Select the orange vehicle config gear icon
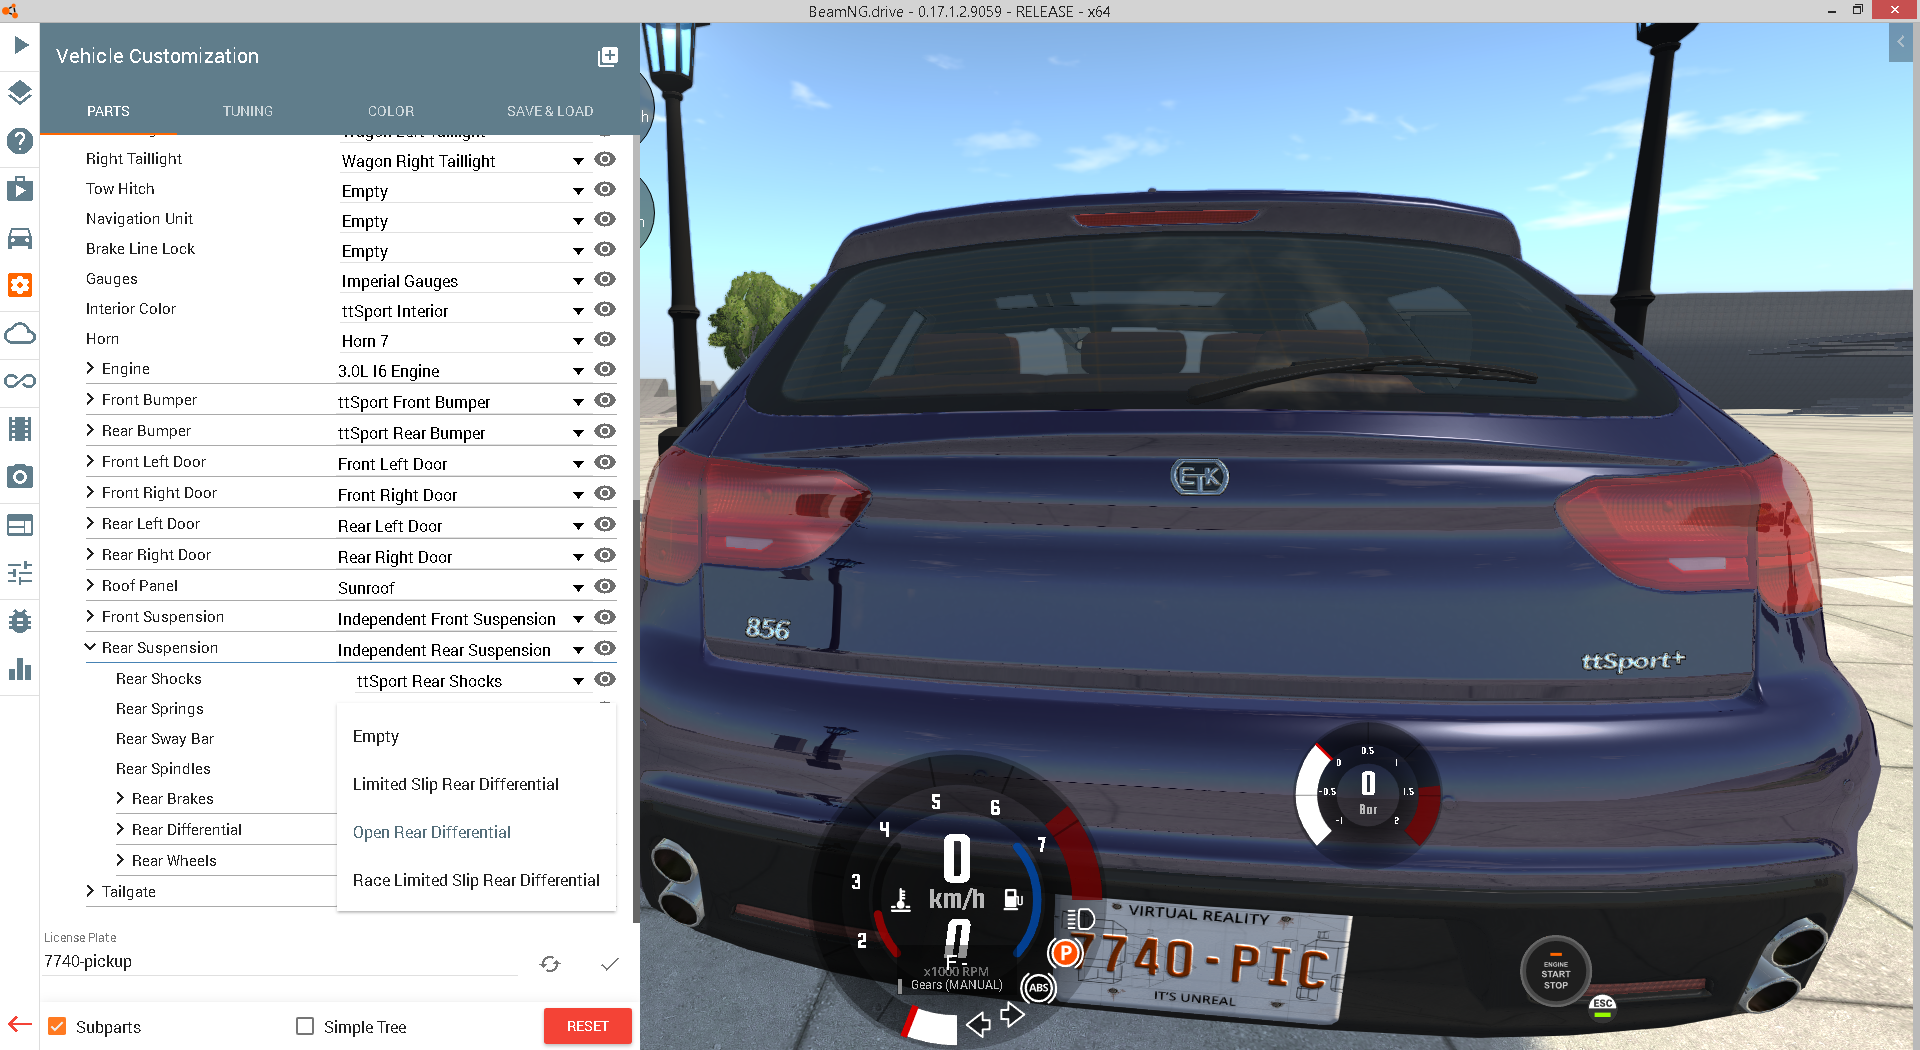This screenshot has width=1920, height=1050. (20, 285)
